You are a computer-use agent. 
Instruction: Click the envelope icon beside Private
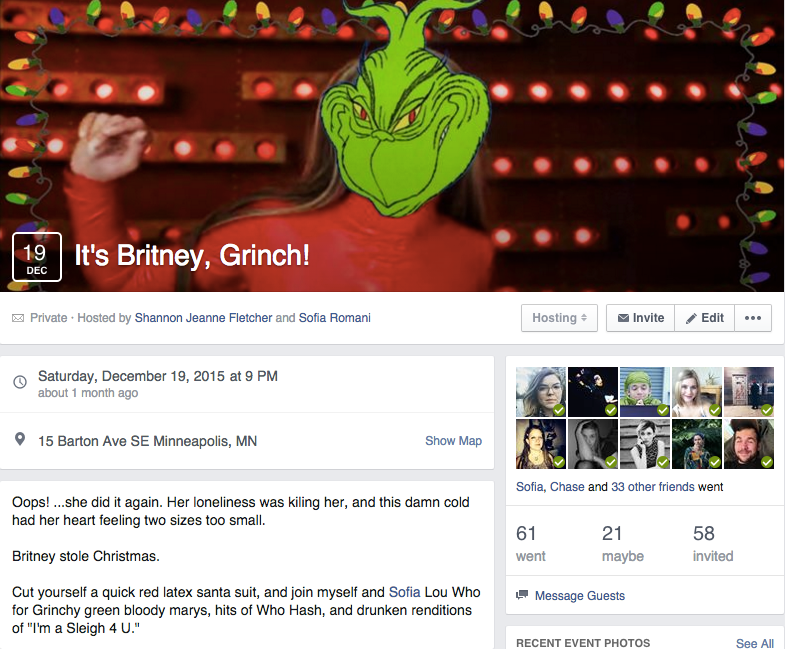[18, 318]
